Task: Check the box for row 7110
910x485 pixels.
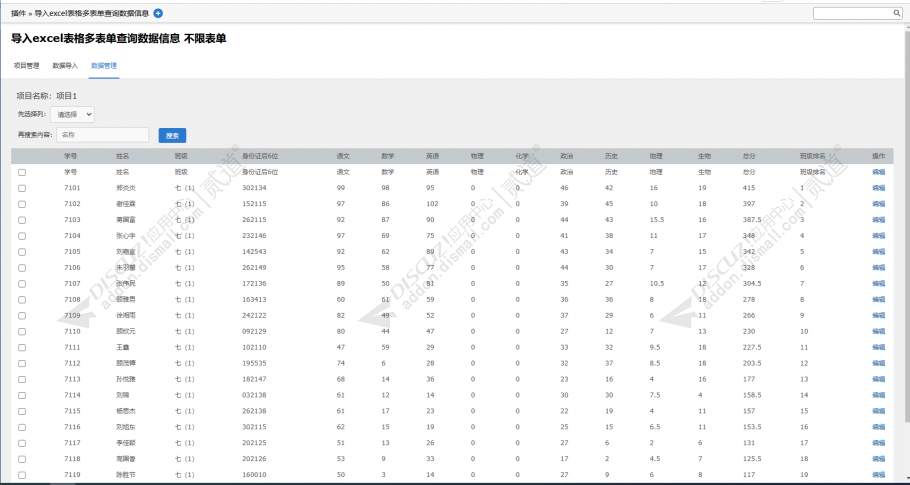Action: 22,332
